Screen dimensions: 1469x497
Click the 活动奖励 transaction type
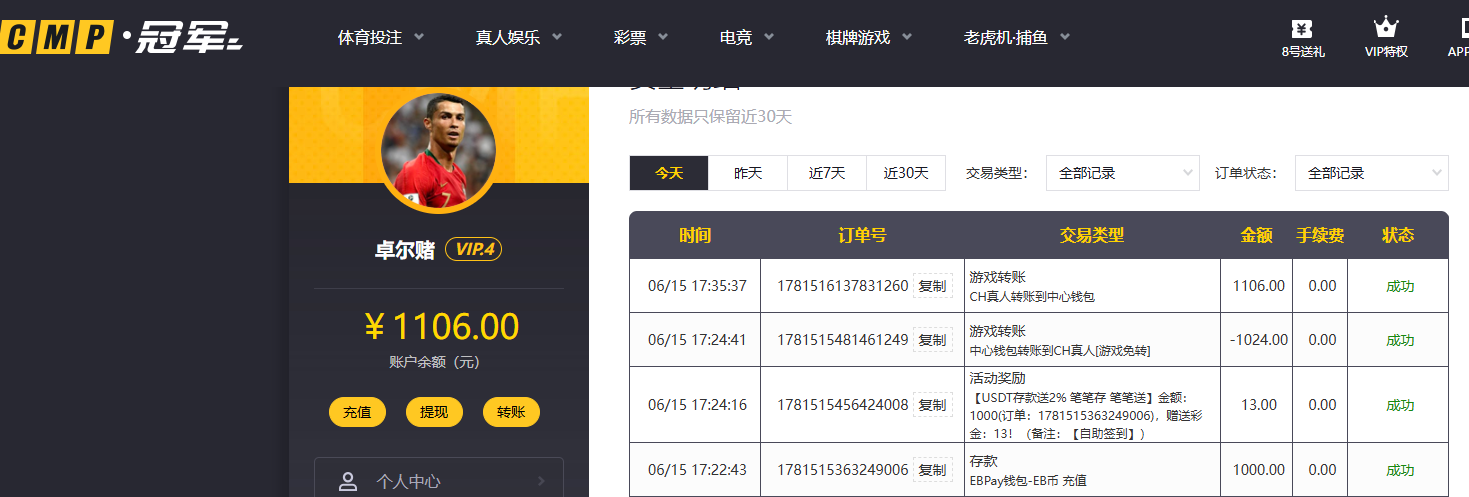click(997, 378)
